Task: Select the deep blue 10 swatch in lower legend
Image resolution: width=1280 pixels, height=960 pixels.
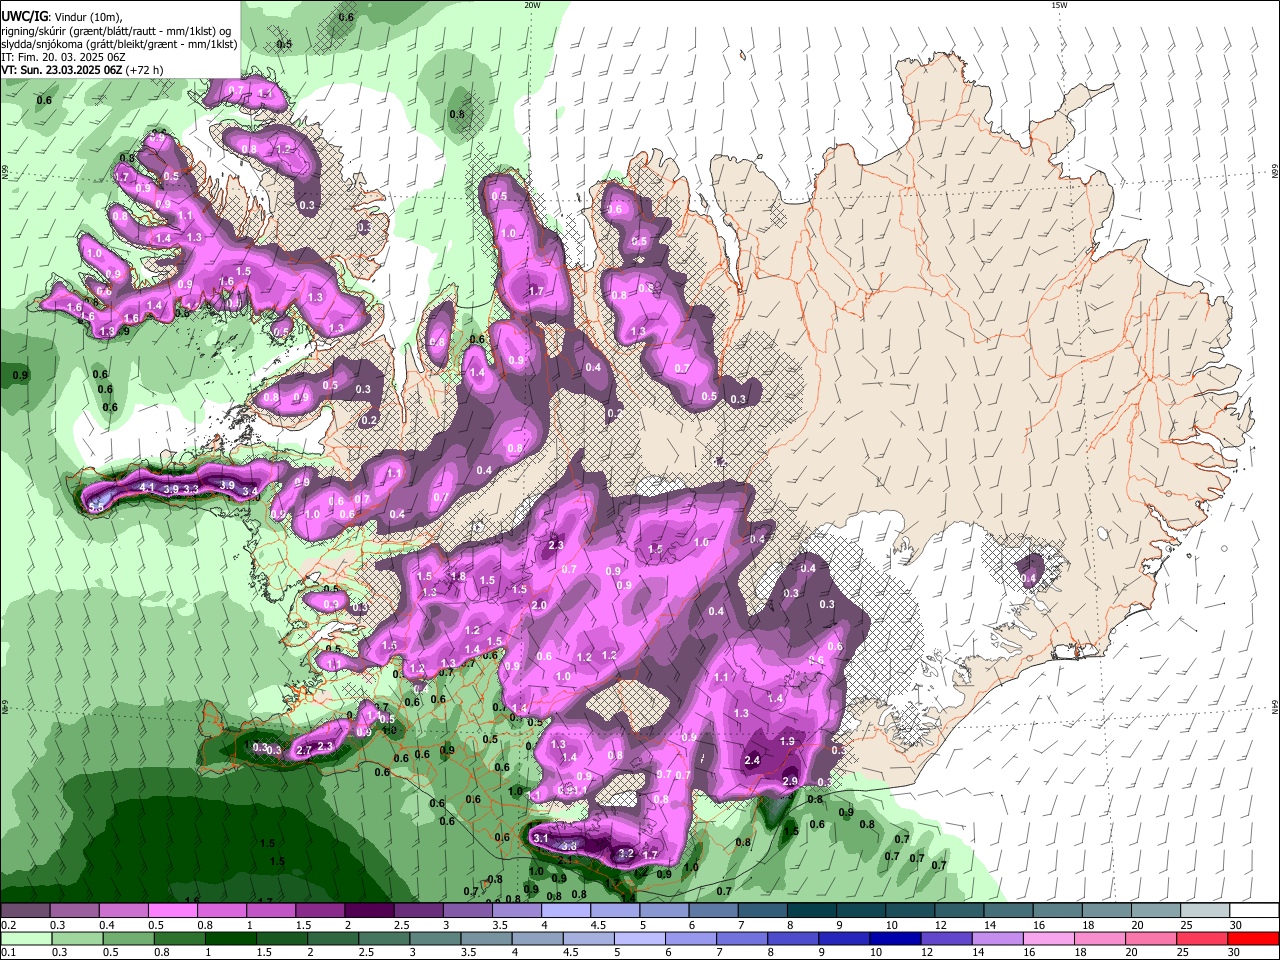Action: coord(895,938)
